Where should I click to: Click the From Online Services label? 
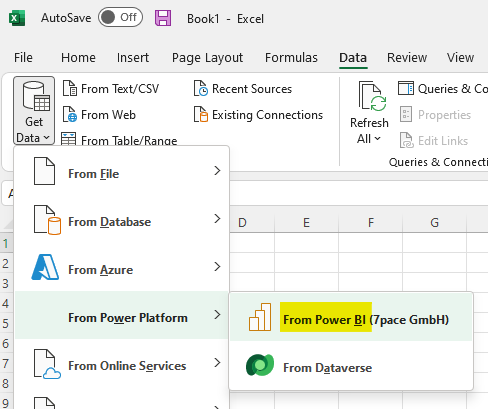[x=127, y=366]
